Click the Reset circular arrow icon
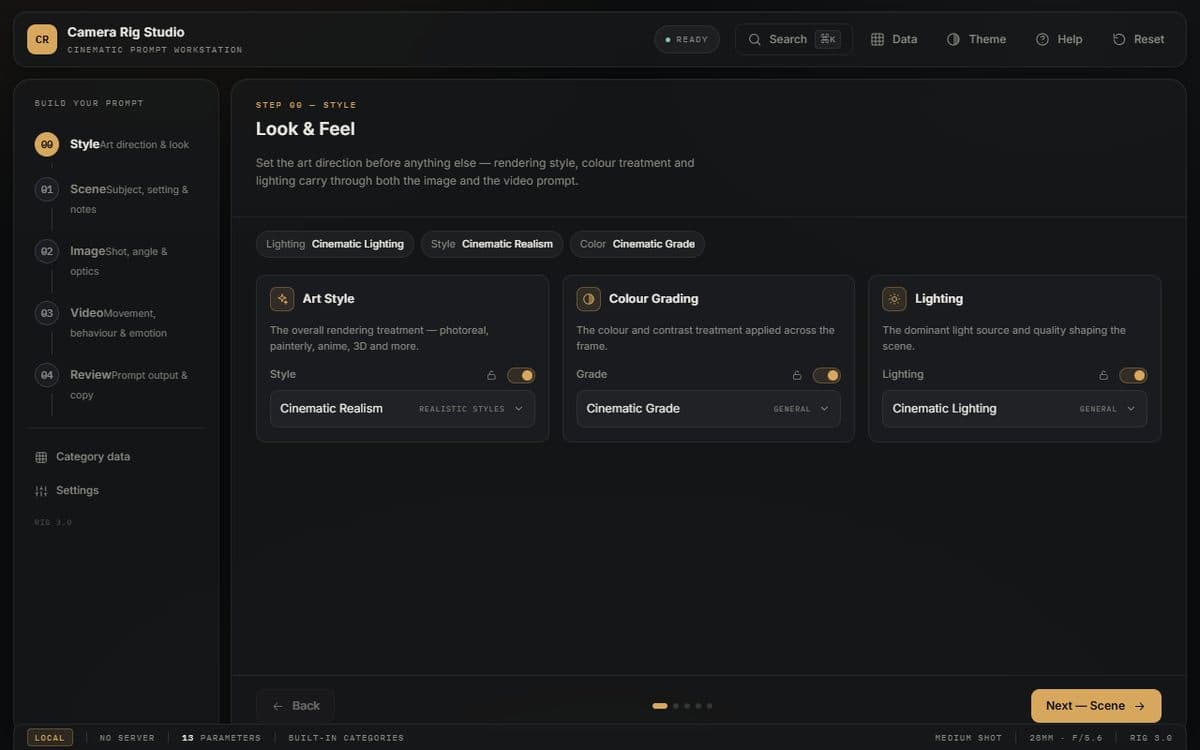This screenshot has height=750, width=1200. (1119, 39)
